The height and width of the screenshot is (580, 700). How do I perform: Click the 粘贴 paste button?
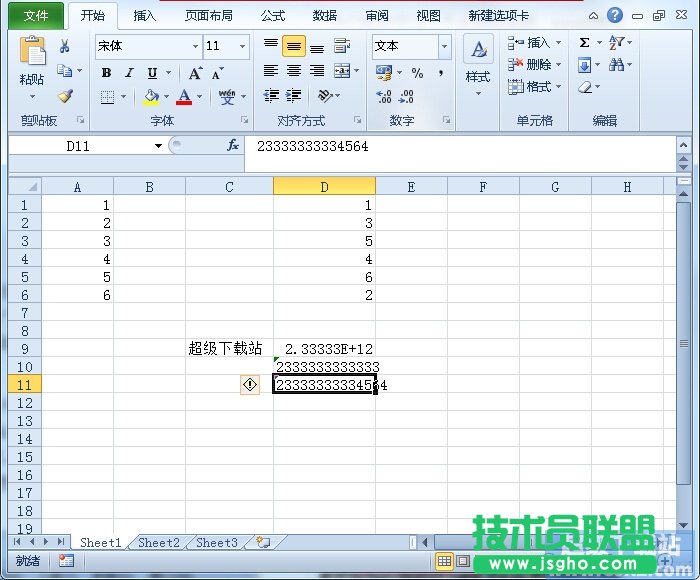(32, 65)
